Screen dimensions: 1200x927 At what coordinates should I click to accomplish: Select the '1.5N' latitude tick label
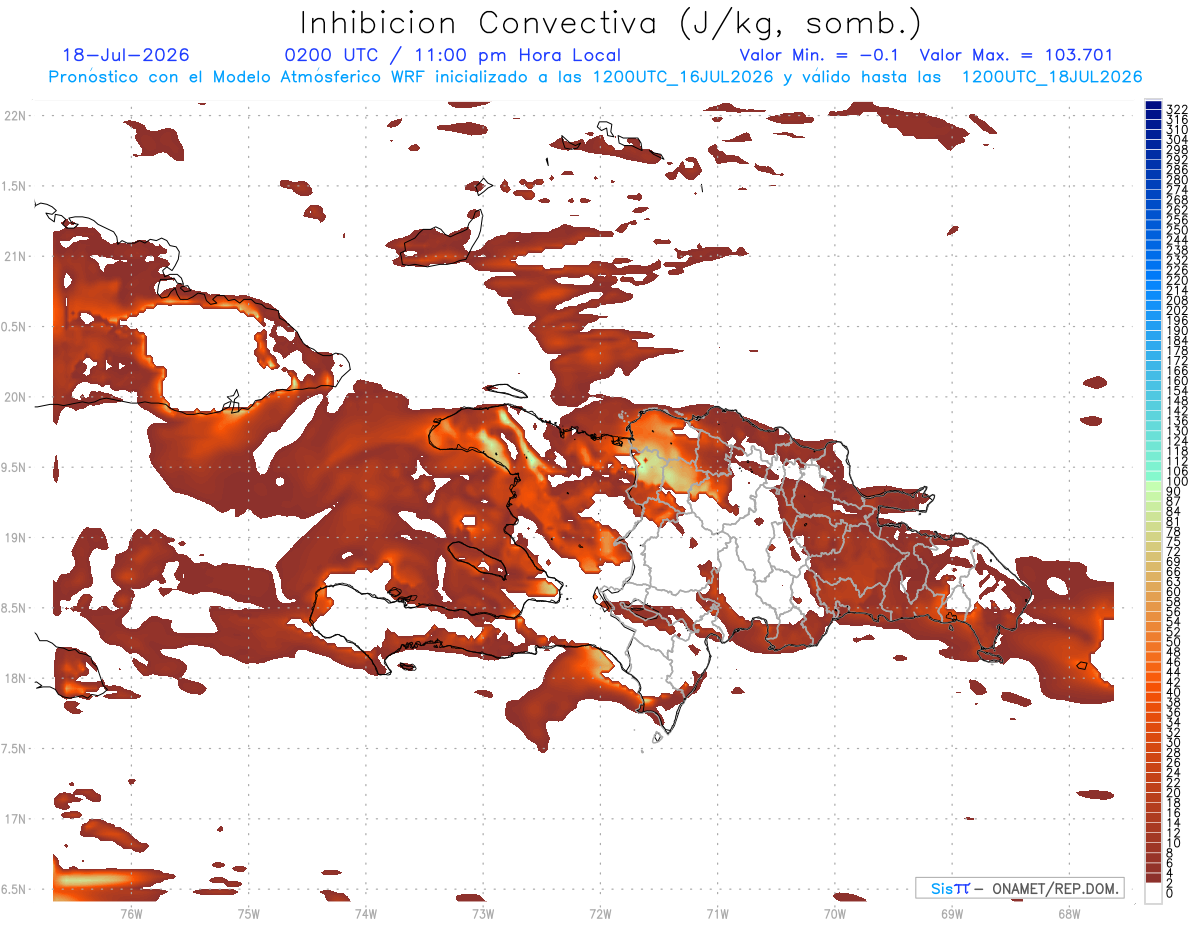(x=15, y=186)
